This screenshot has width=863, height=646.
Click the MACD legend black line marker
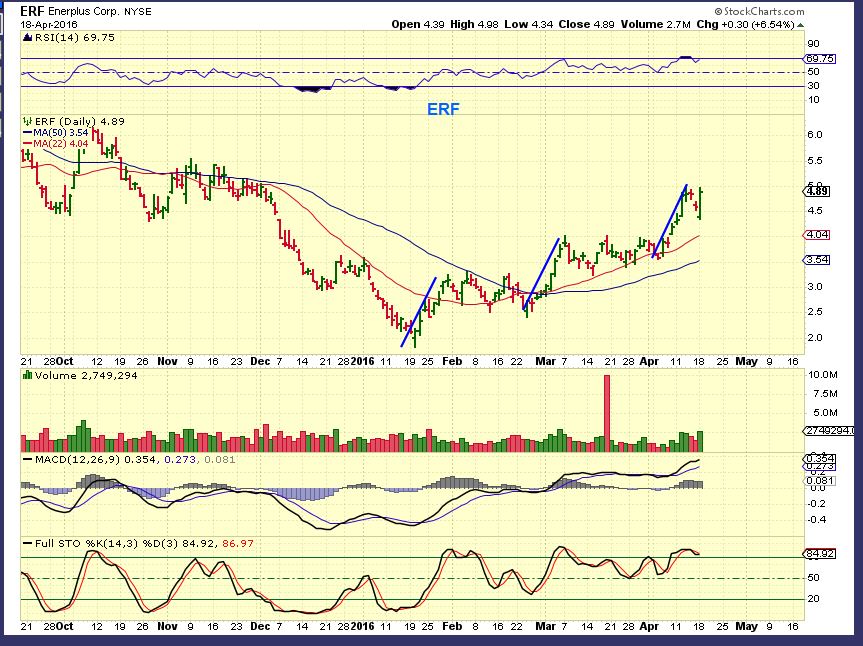click(28, 459)
